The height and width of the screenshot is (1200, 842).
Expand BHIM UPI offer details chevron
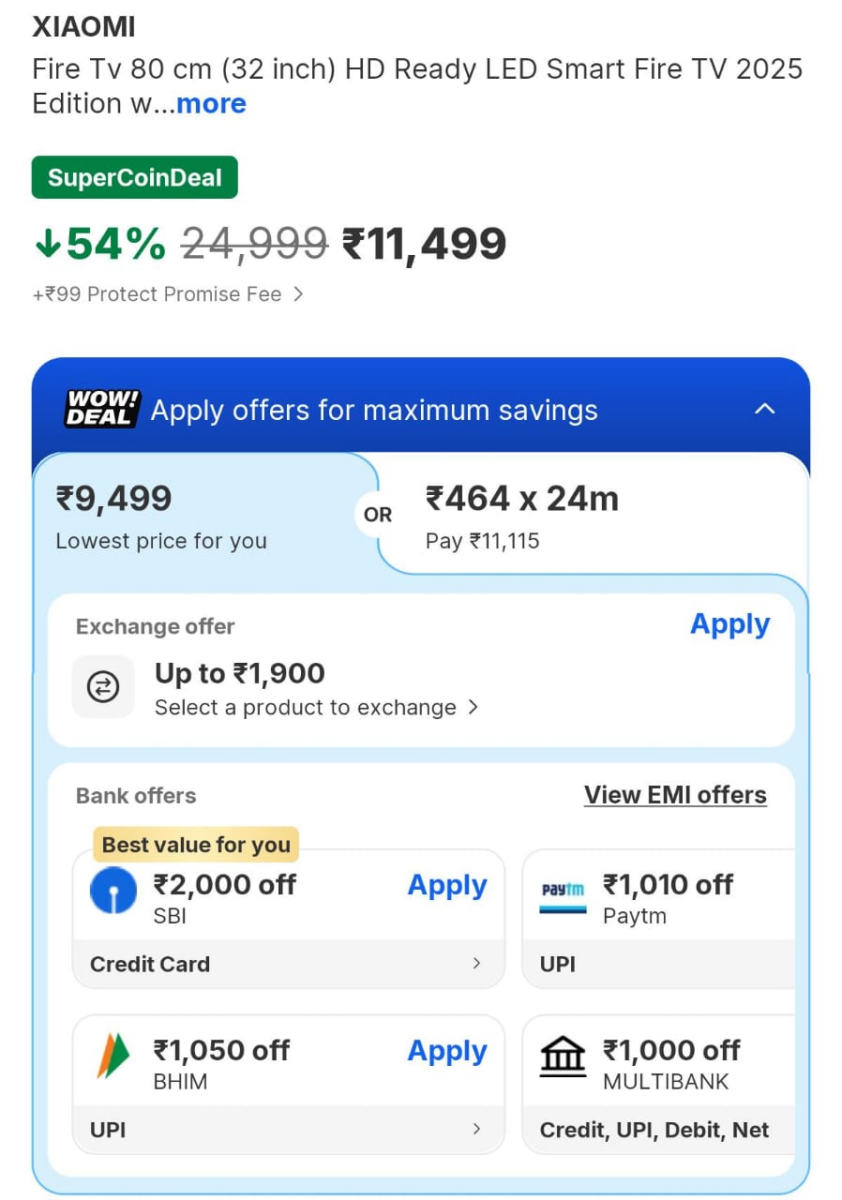click(476, 1129)
